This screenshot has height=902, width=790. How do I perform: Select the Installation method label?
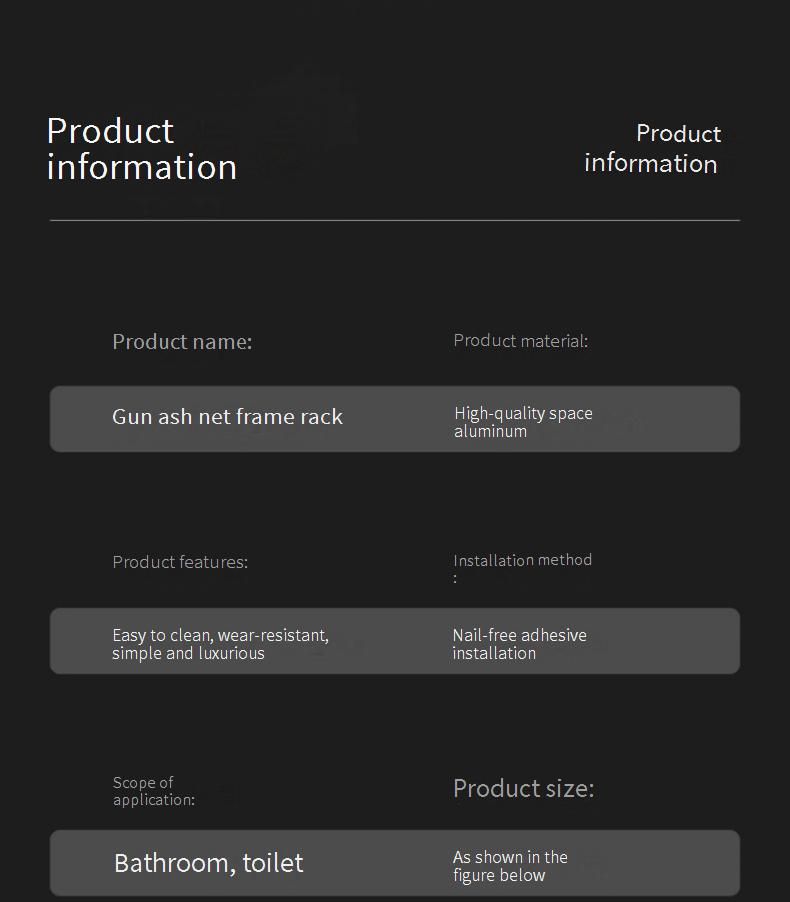(522, 560)
